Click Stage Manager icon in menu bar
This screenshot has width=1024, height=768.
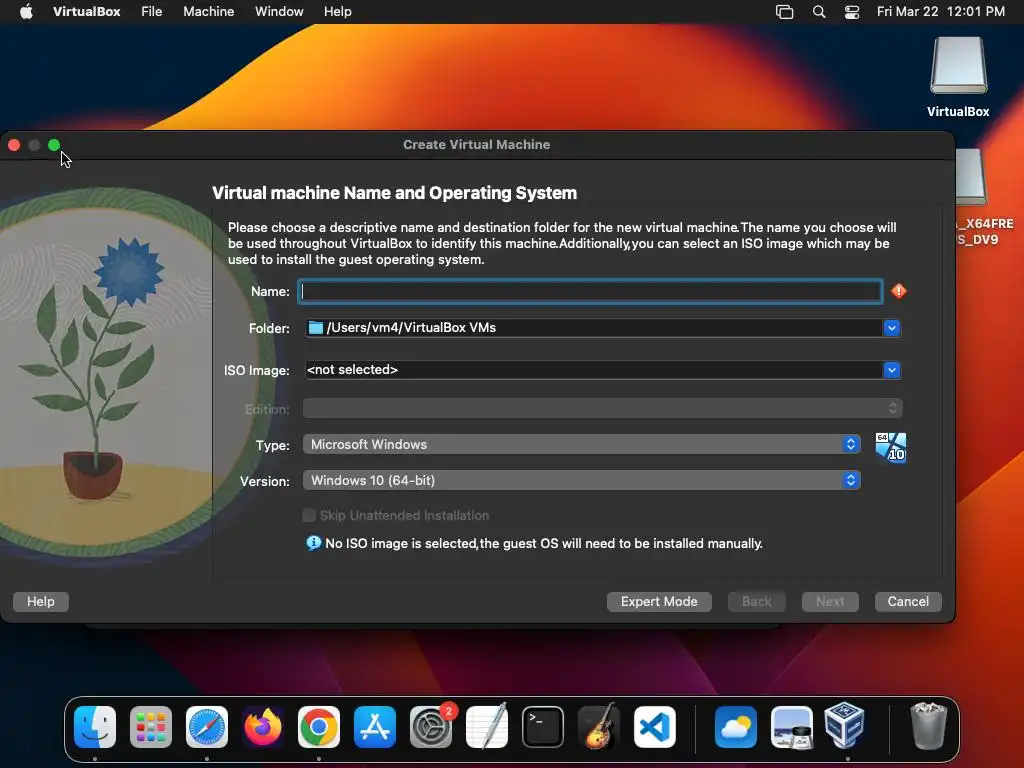[x=784, y=12]
